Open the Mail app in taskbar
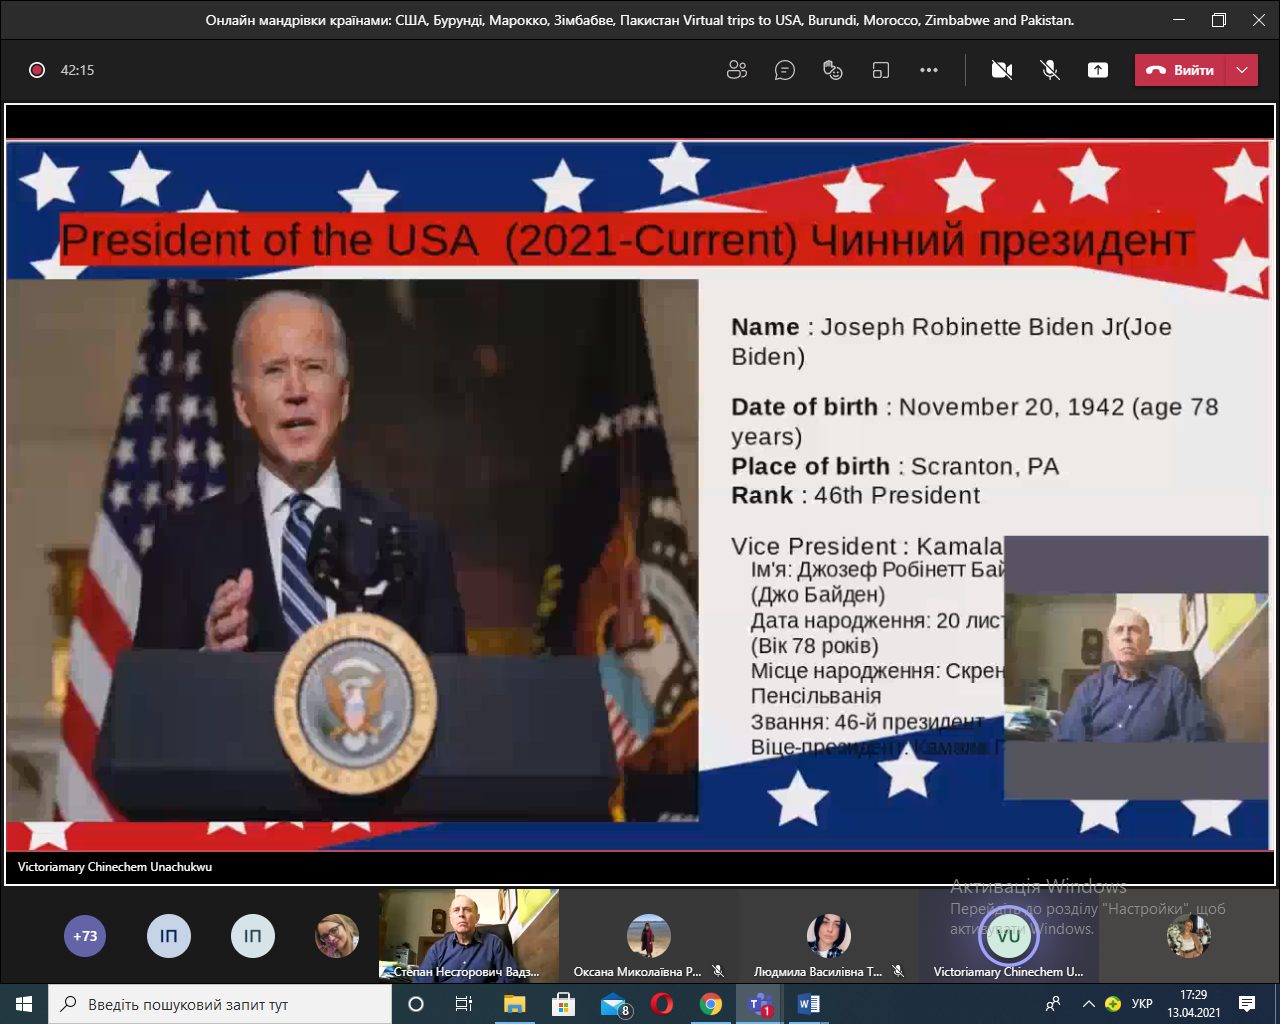The height and width of the screenshot is (1024, 1280). (x=613, y=1004)
